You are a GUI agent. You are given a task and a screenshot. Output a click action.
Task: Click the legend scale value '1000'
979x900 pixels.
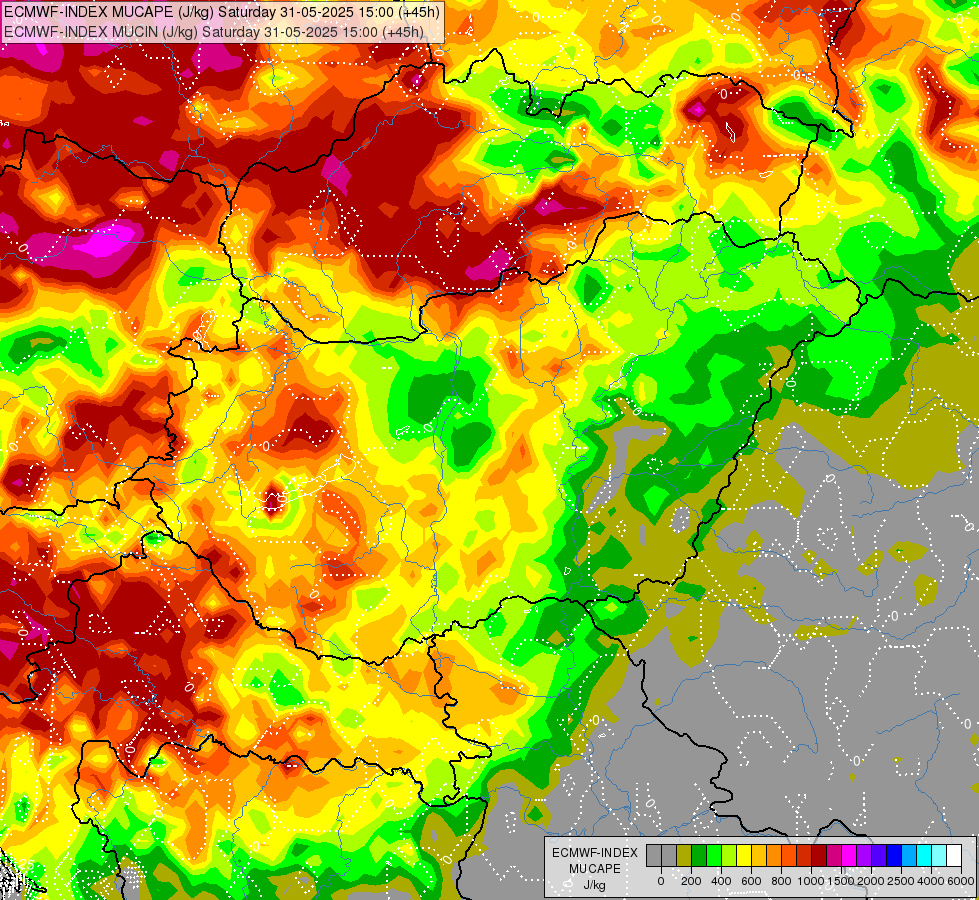(811, 881)
